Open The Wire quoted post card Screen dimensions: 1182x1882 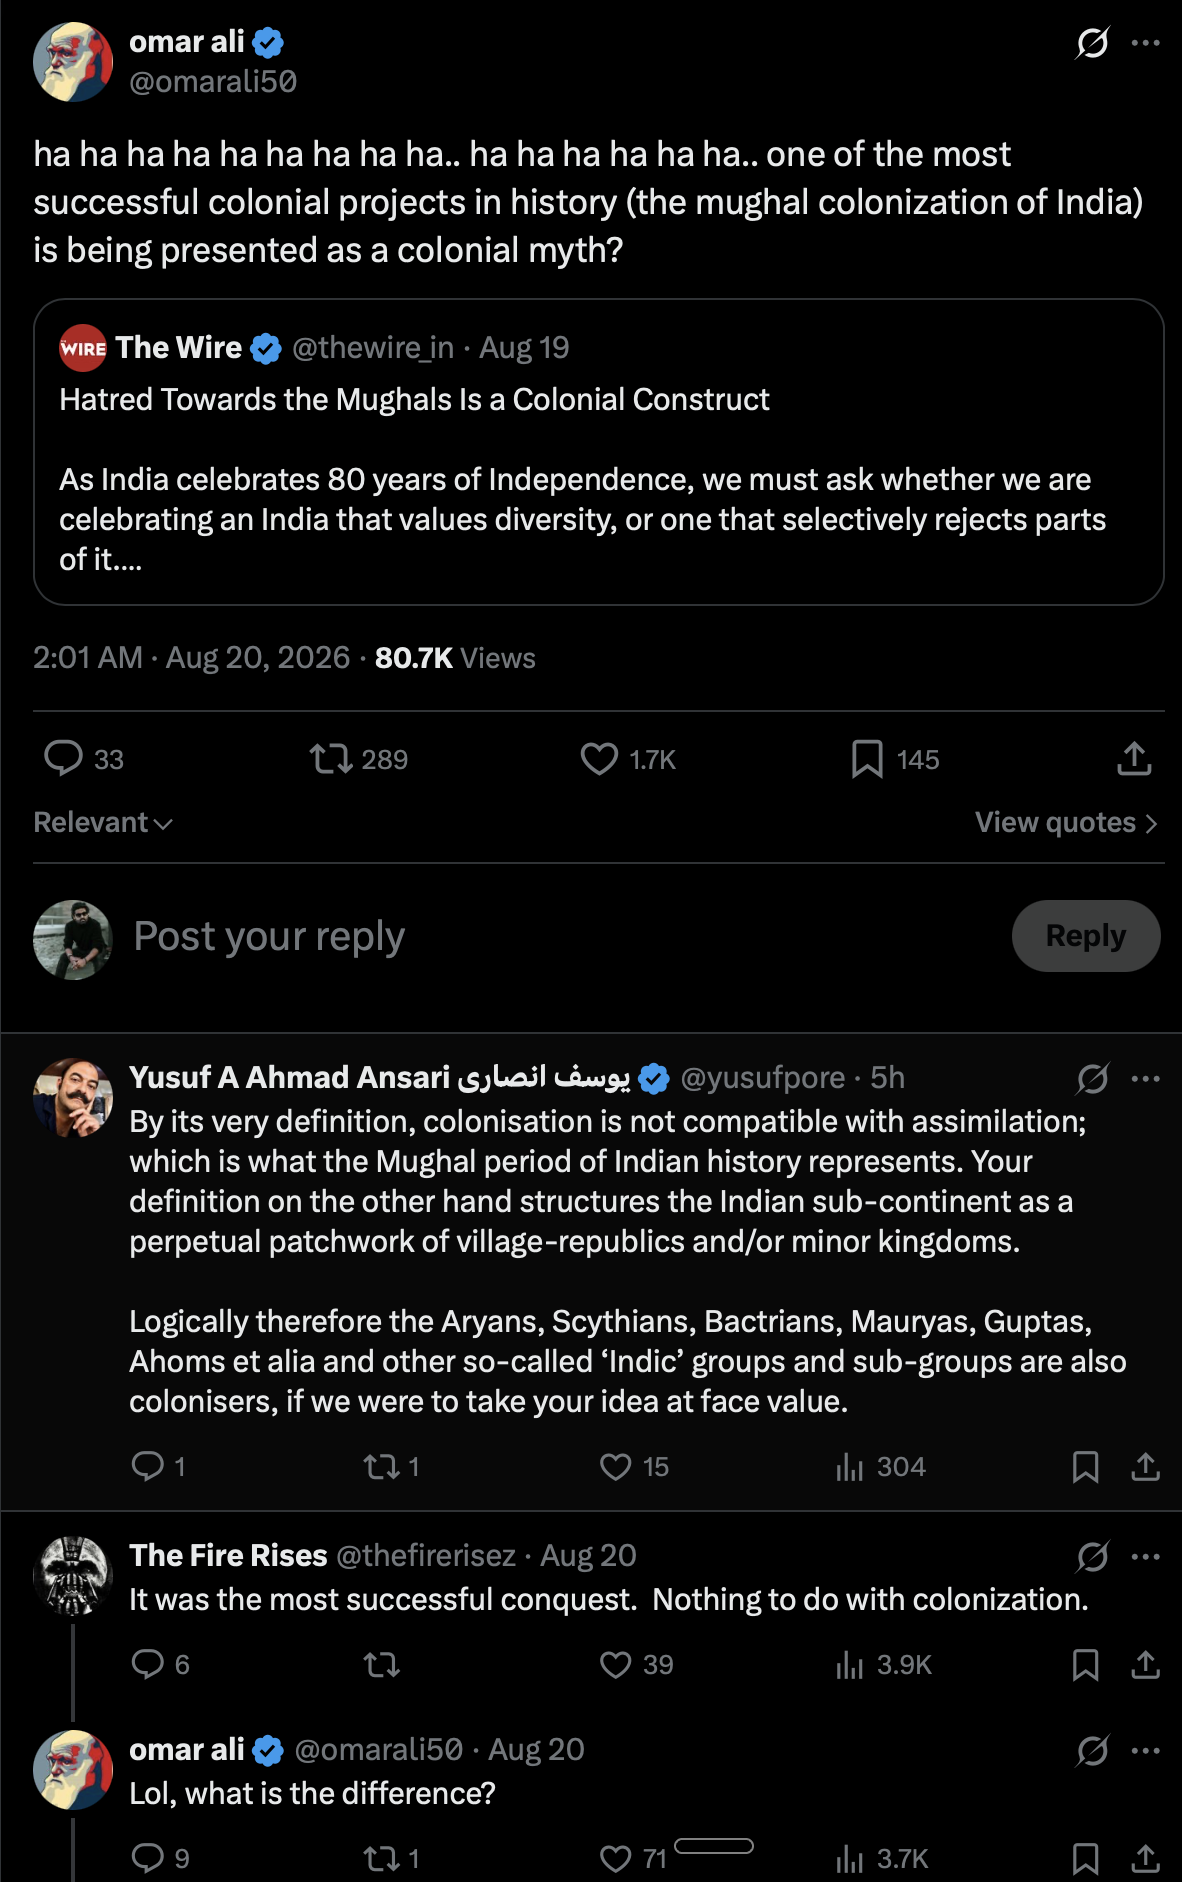coord(598,452)
